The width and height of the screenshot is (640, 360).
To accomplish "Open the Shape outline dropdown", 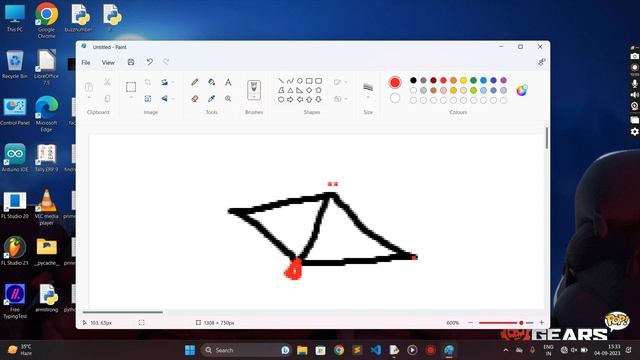I will coord(340,82).
